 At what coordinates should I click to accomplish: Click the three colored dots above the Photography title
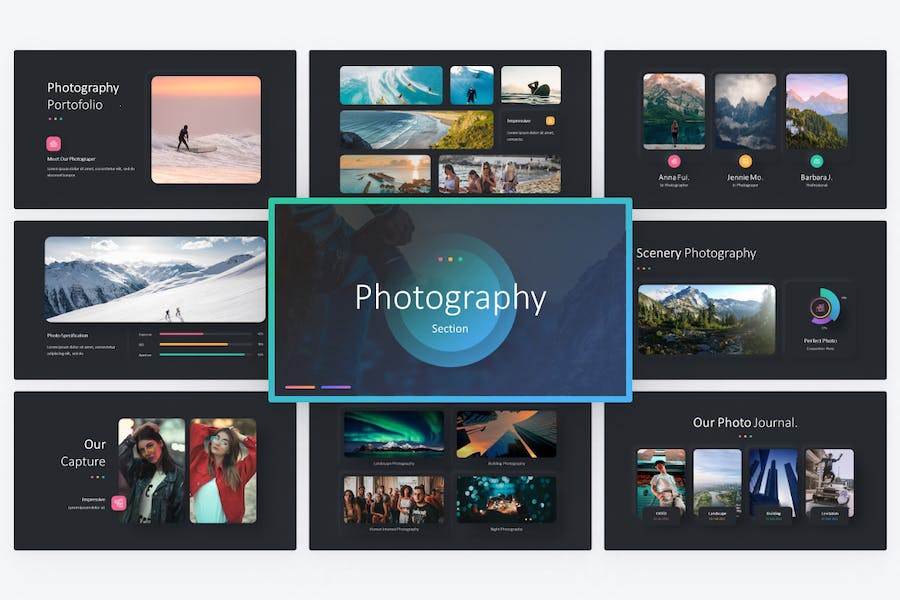[x=450, y=260]
